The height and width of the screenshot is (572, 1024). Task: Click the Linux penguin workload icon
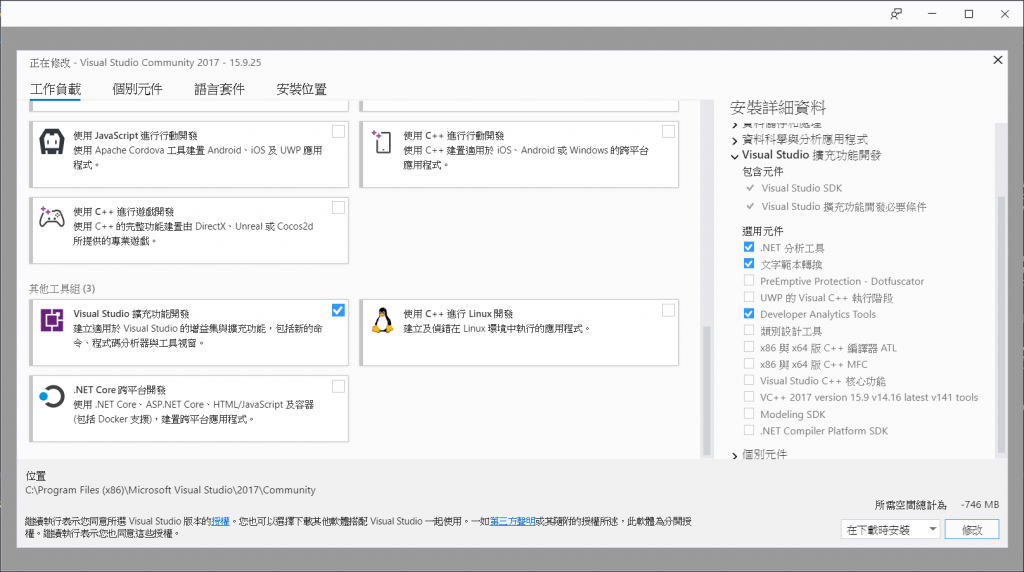[x=382, y=320]
